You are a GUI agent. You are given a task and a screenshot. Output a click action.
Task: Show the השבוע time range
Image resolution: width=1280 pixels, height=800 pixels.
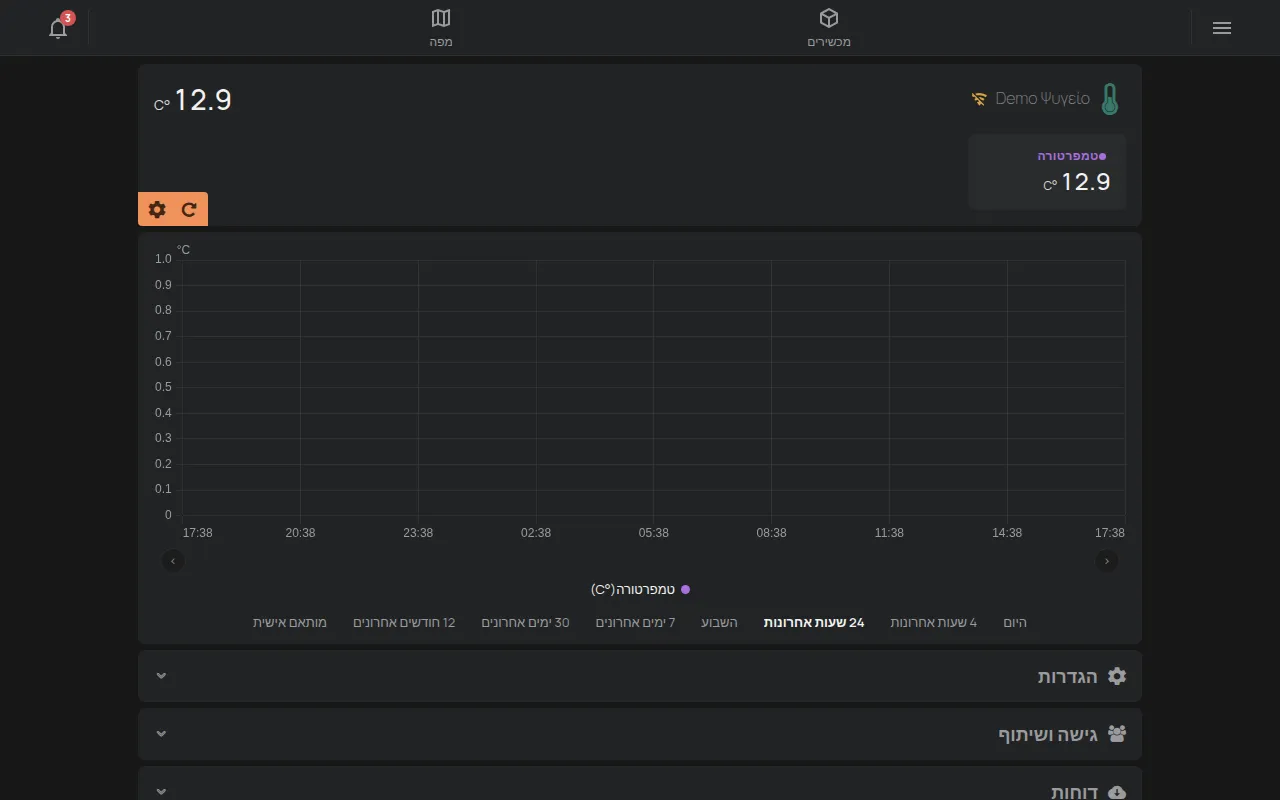pyautogui.click(x=719, y=622)
